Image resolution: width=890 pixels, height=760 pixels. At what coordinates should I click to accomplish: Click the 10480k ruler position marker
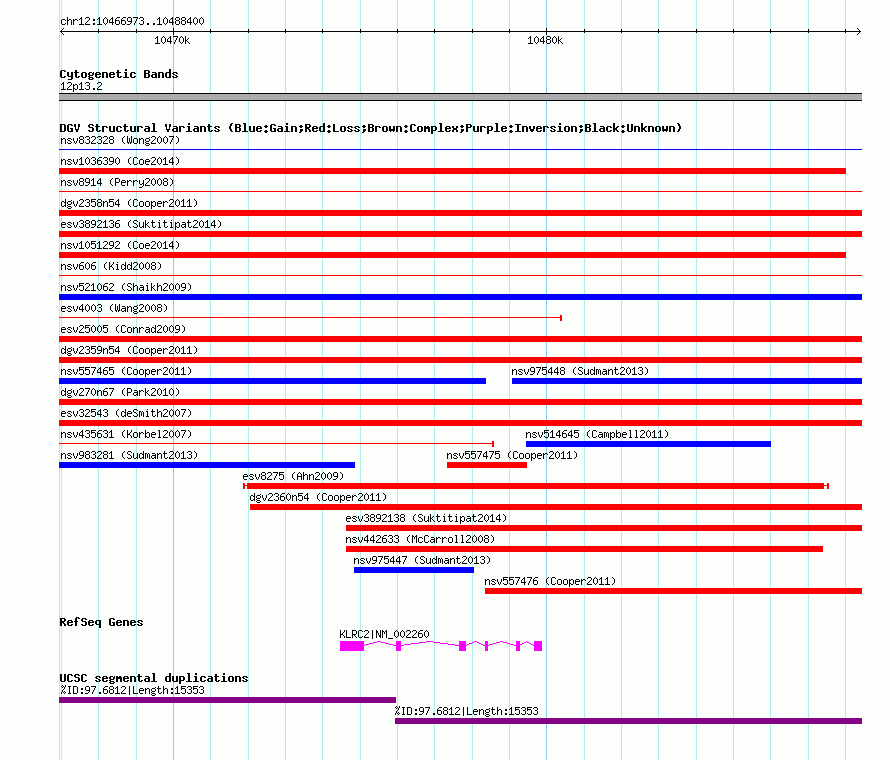pyautogui.click(x=545, y=40)
